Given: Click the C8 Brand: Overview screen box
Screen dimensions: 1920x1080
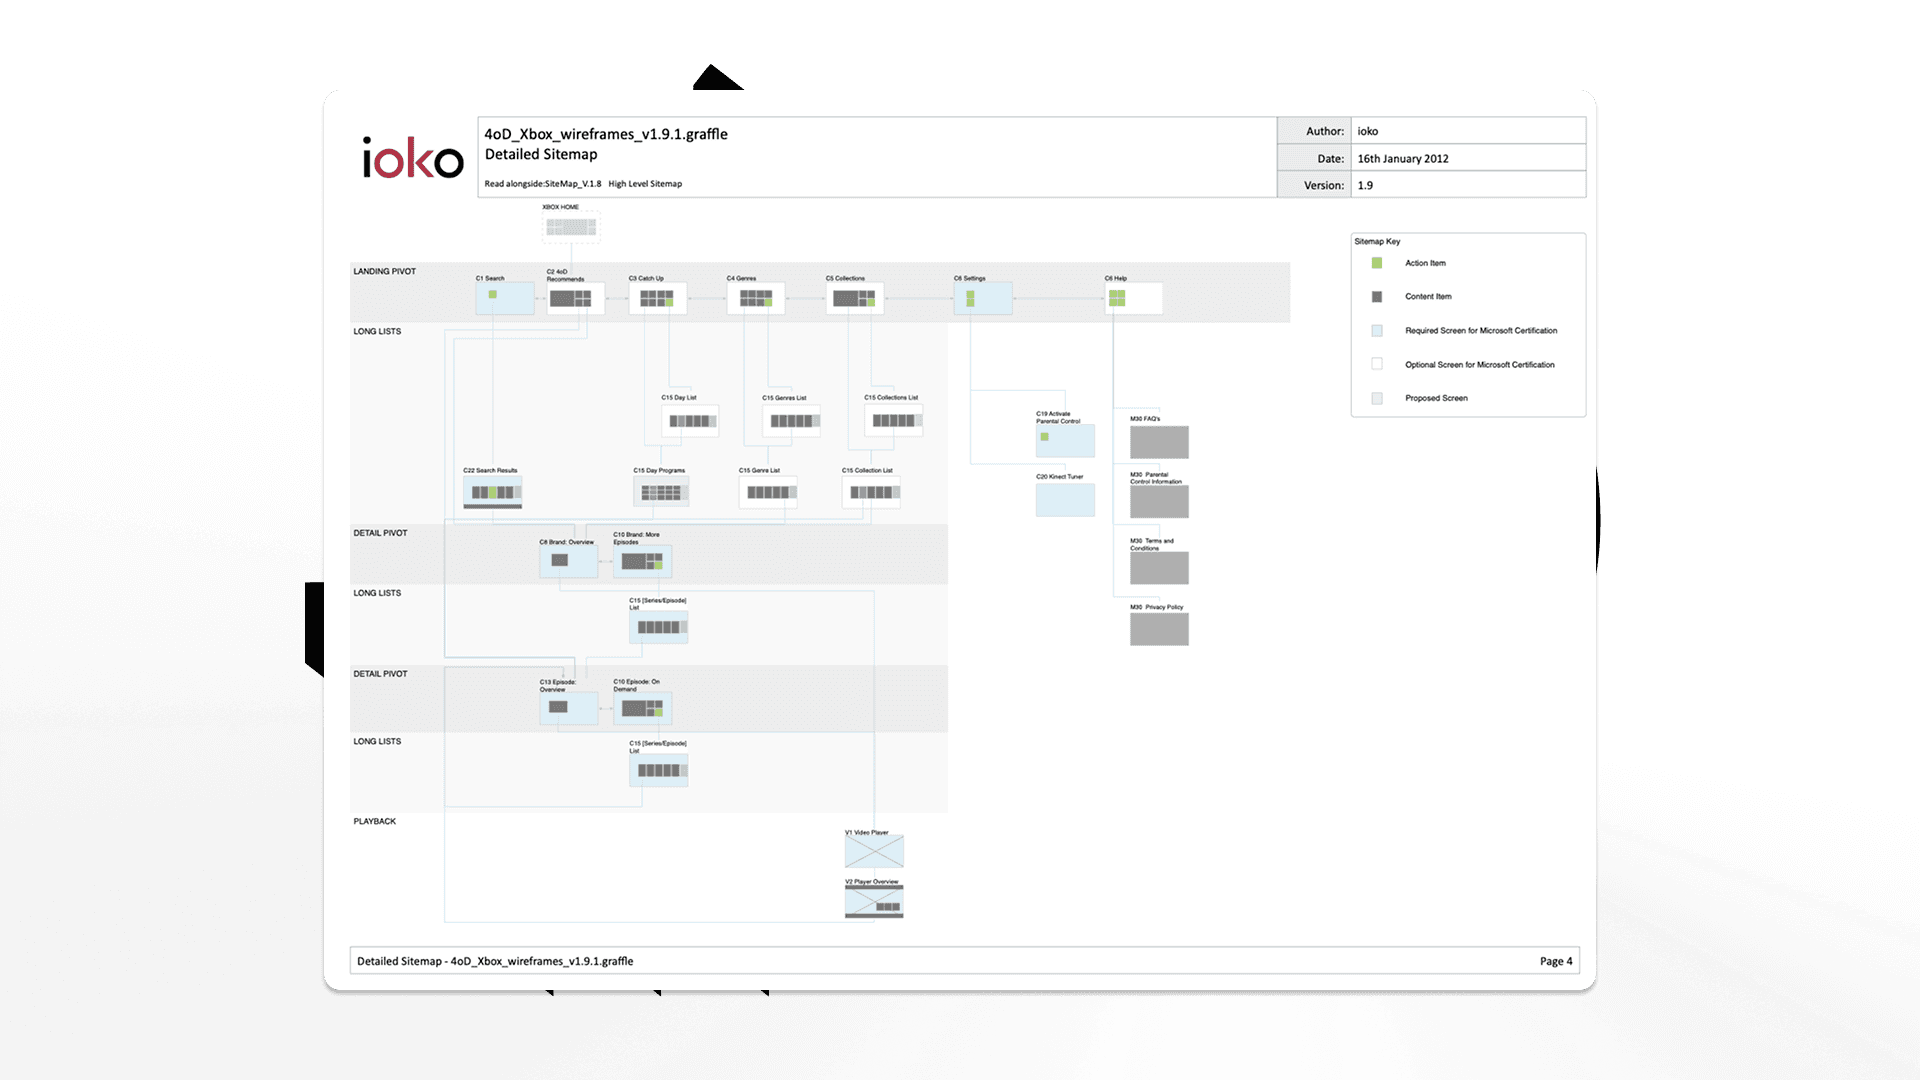Looking at the screenshot, I should (x=568, y=561).
